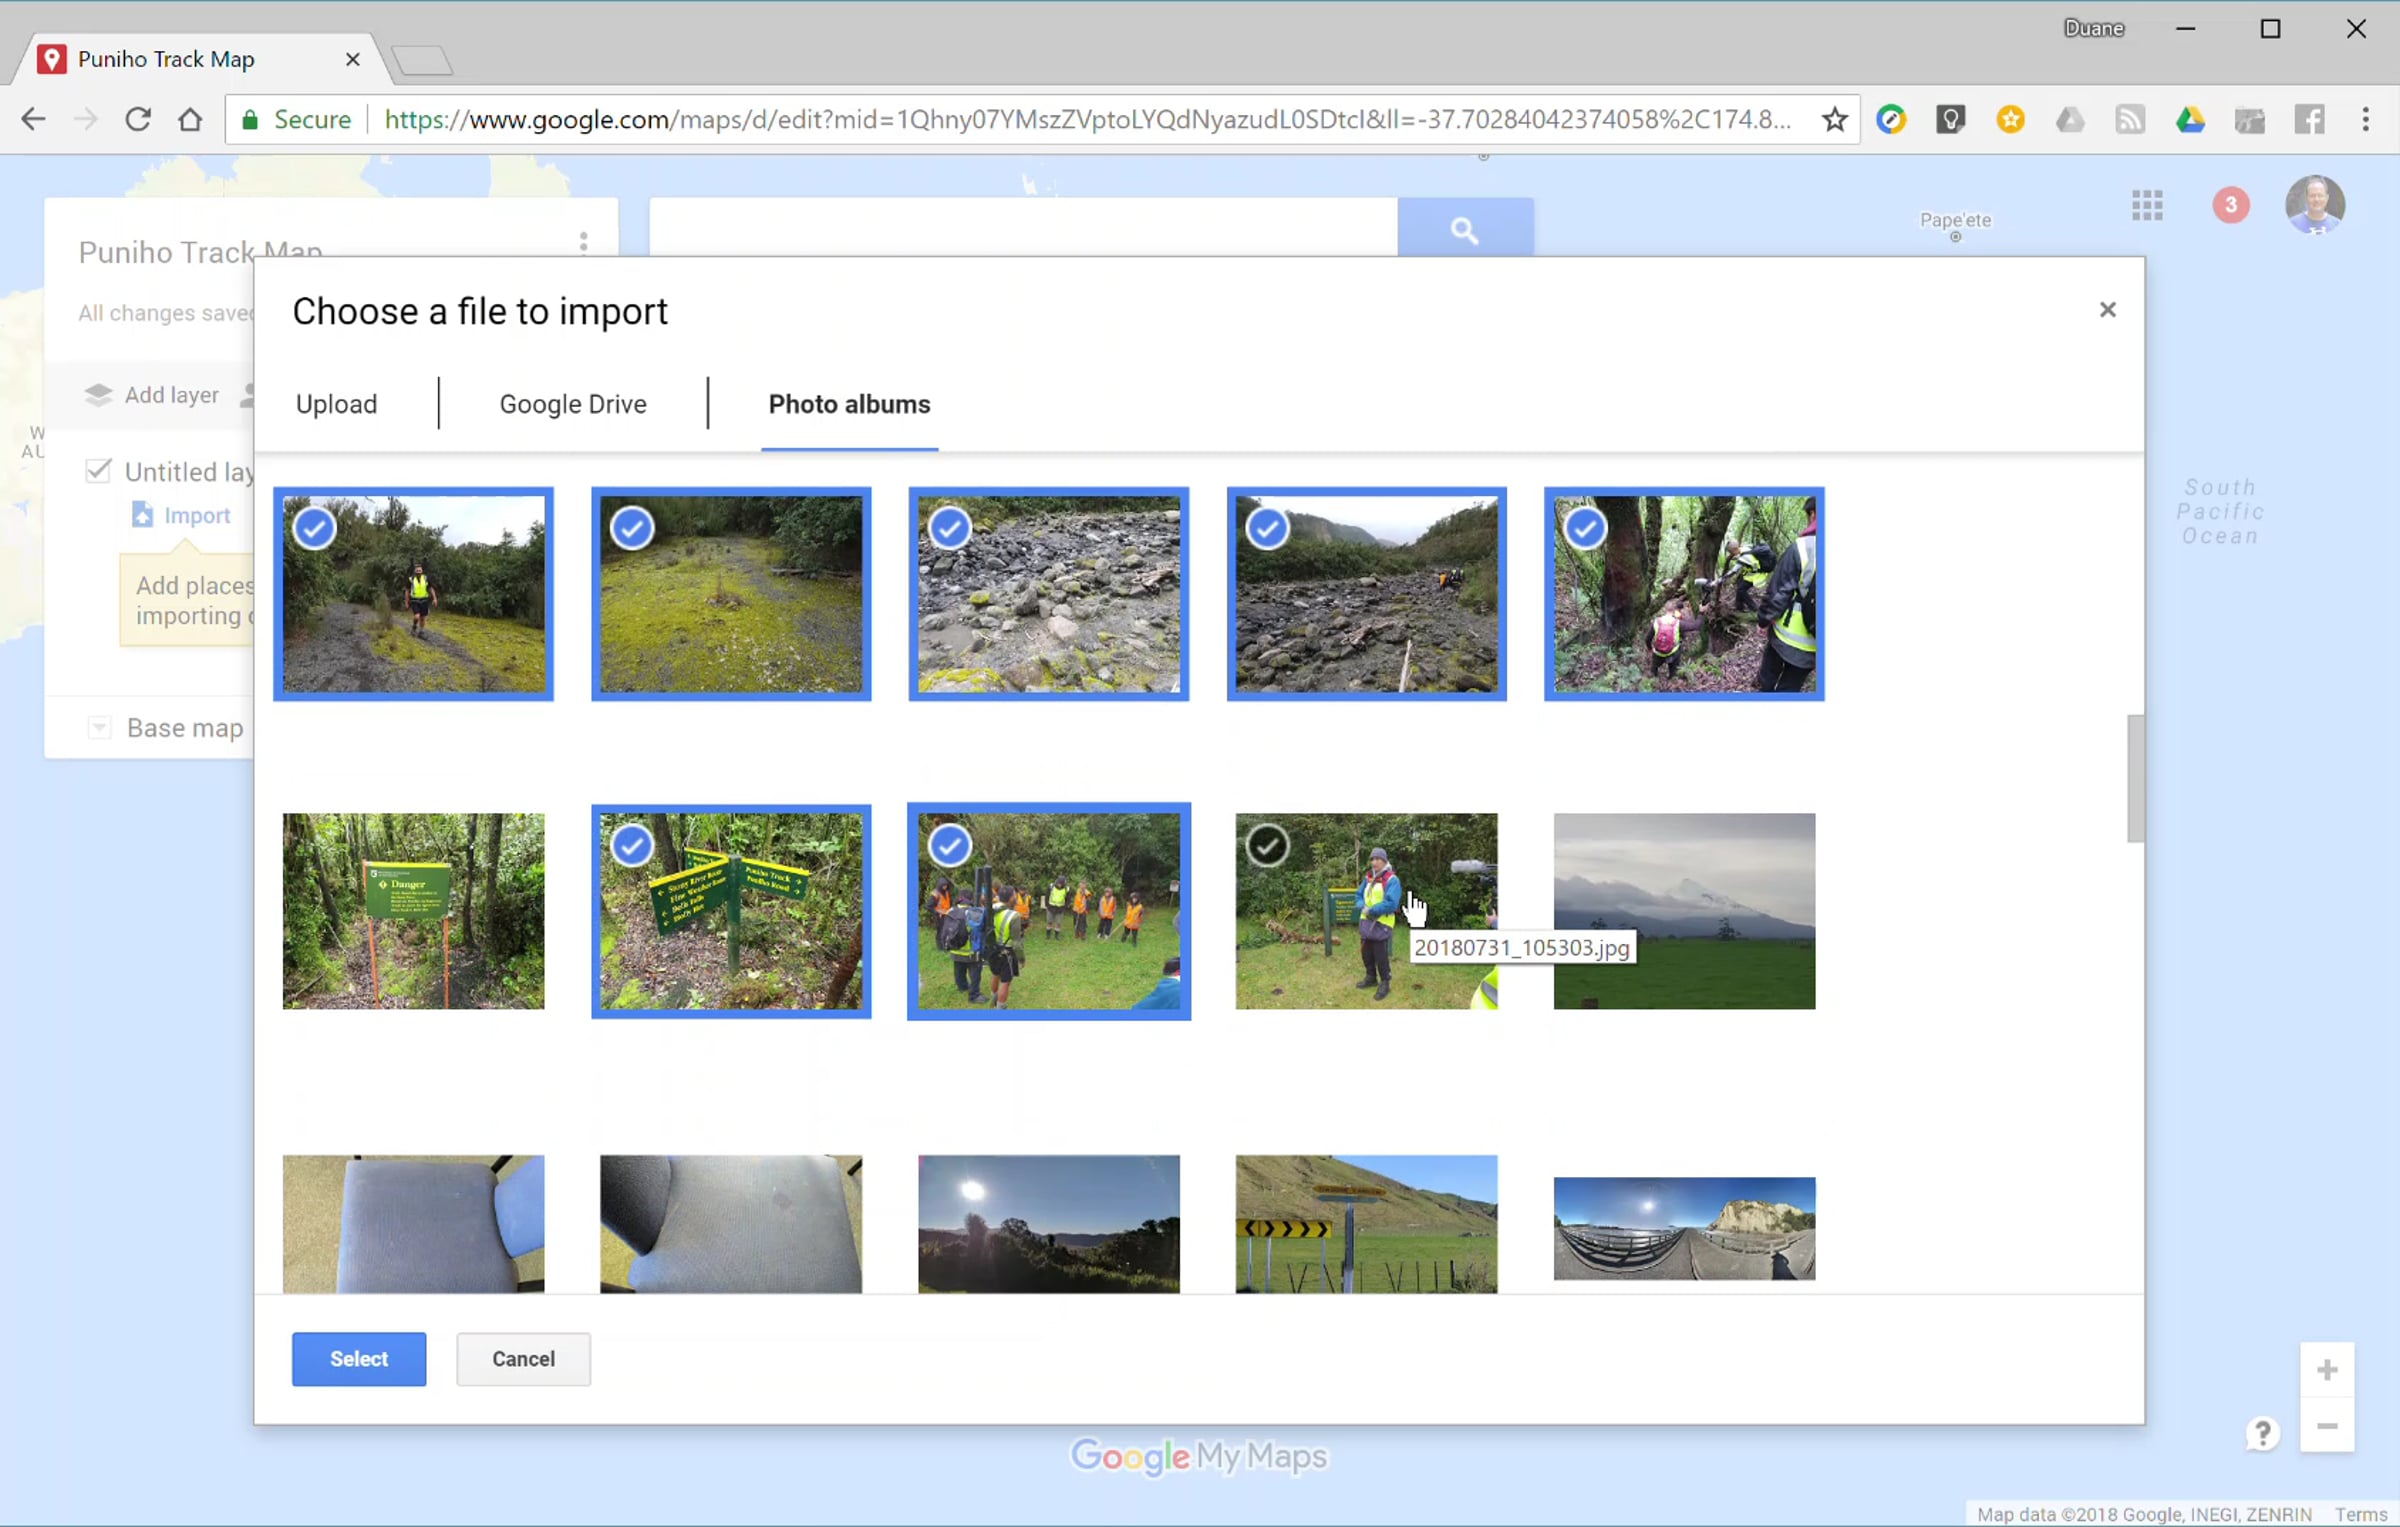
Task: Open the Chrome three-dot menu
Action: pyautogui.click(x=2366, y=120)
